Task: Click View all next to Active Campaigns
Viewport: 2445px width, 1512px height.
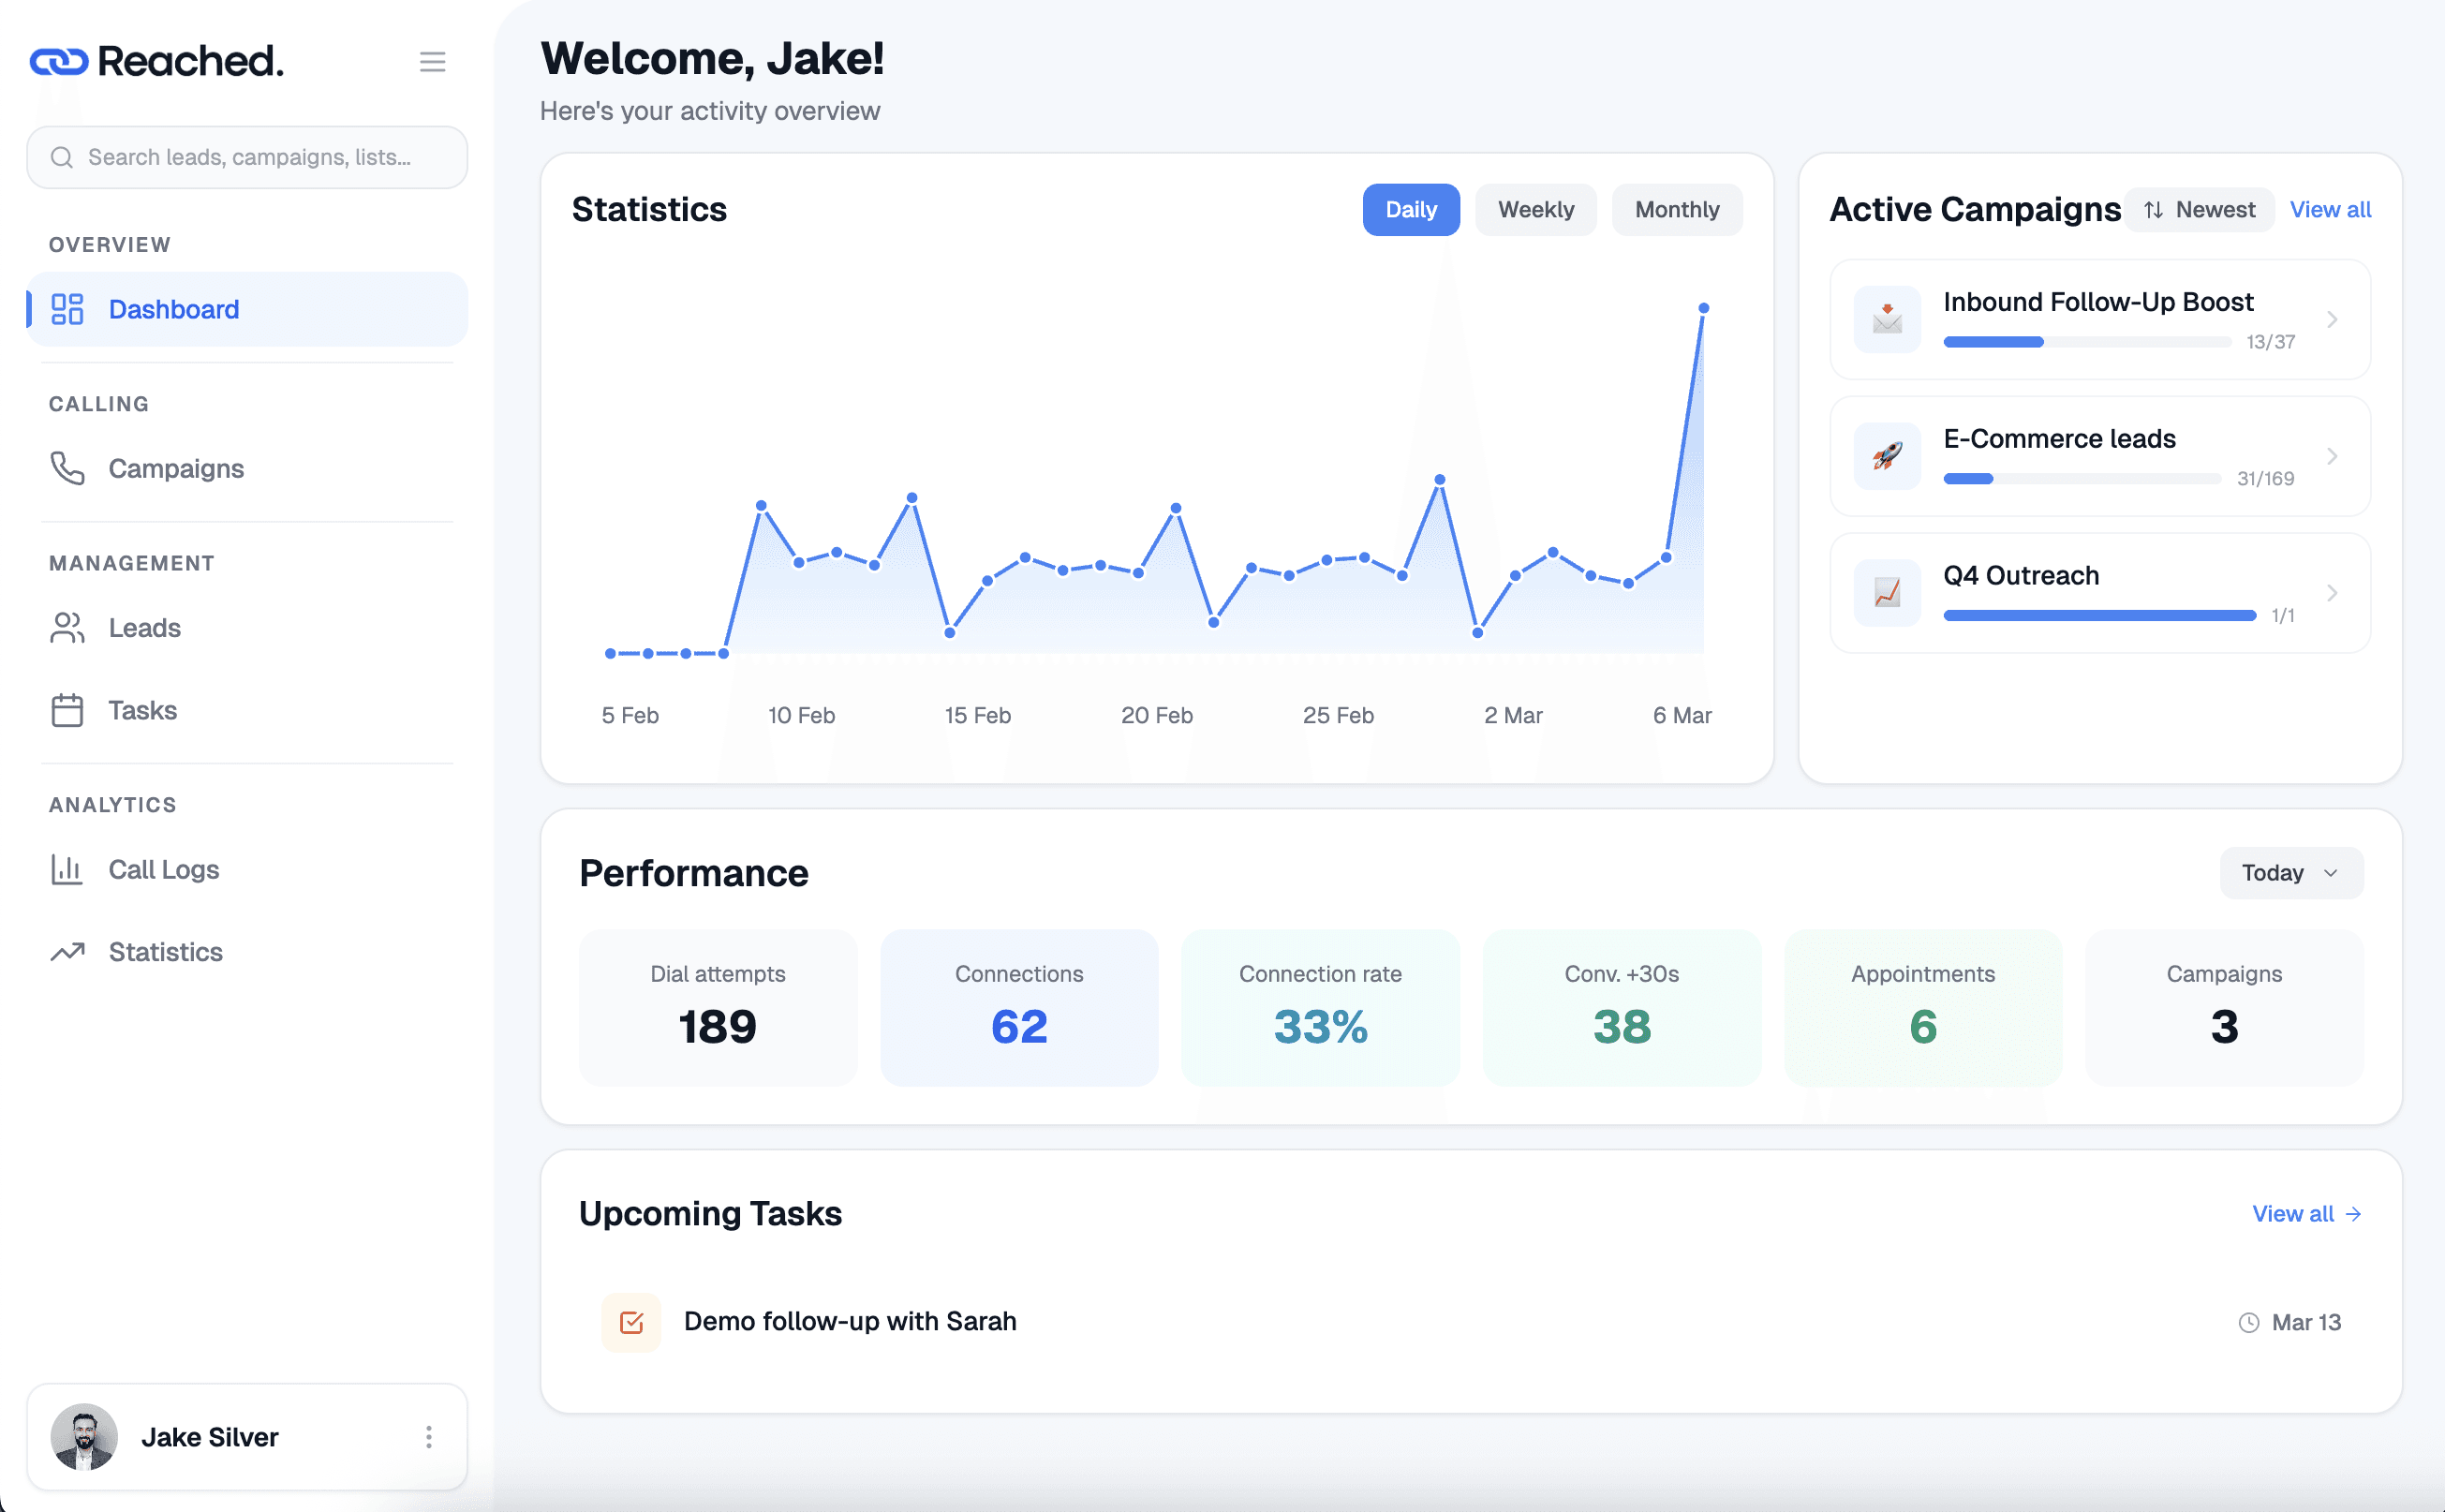Action: [2330, 209]
